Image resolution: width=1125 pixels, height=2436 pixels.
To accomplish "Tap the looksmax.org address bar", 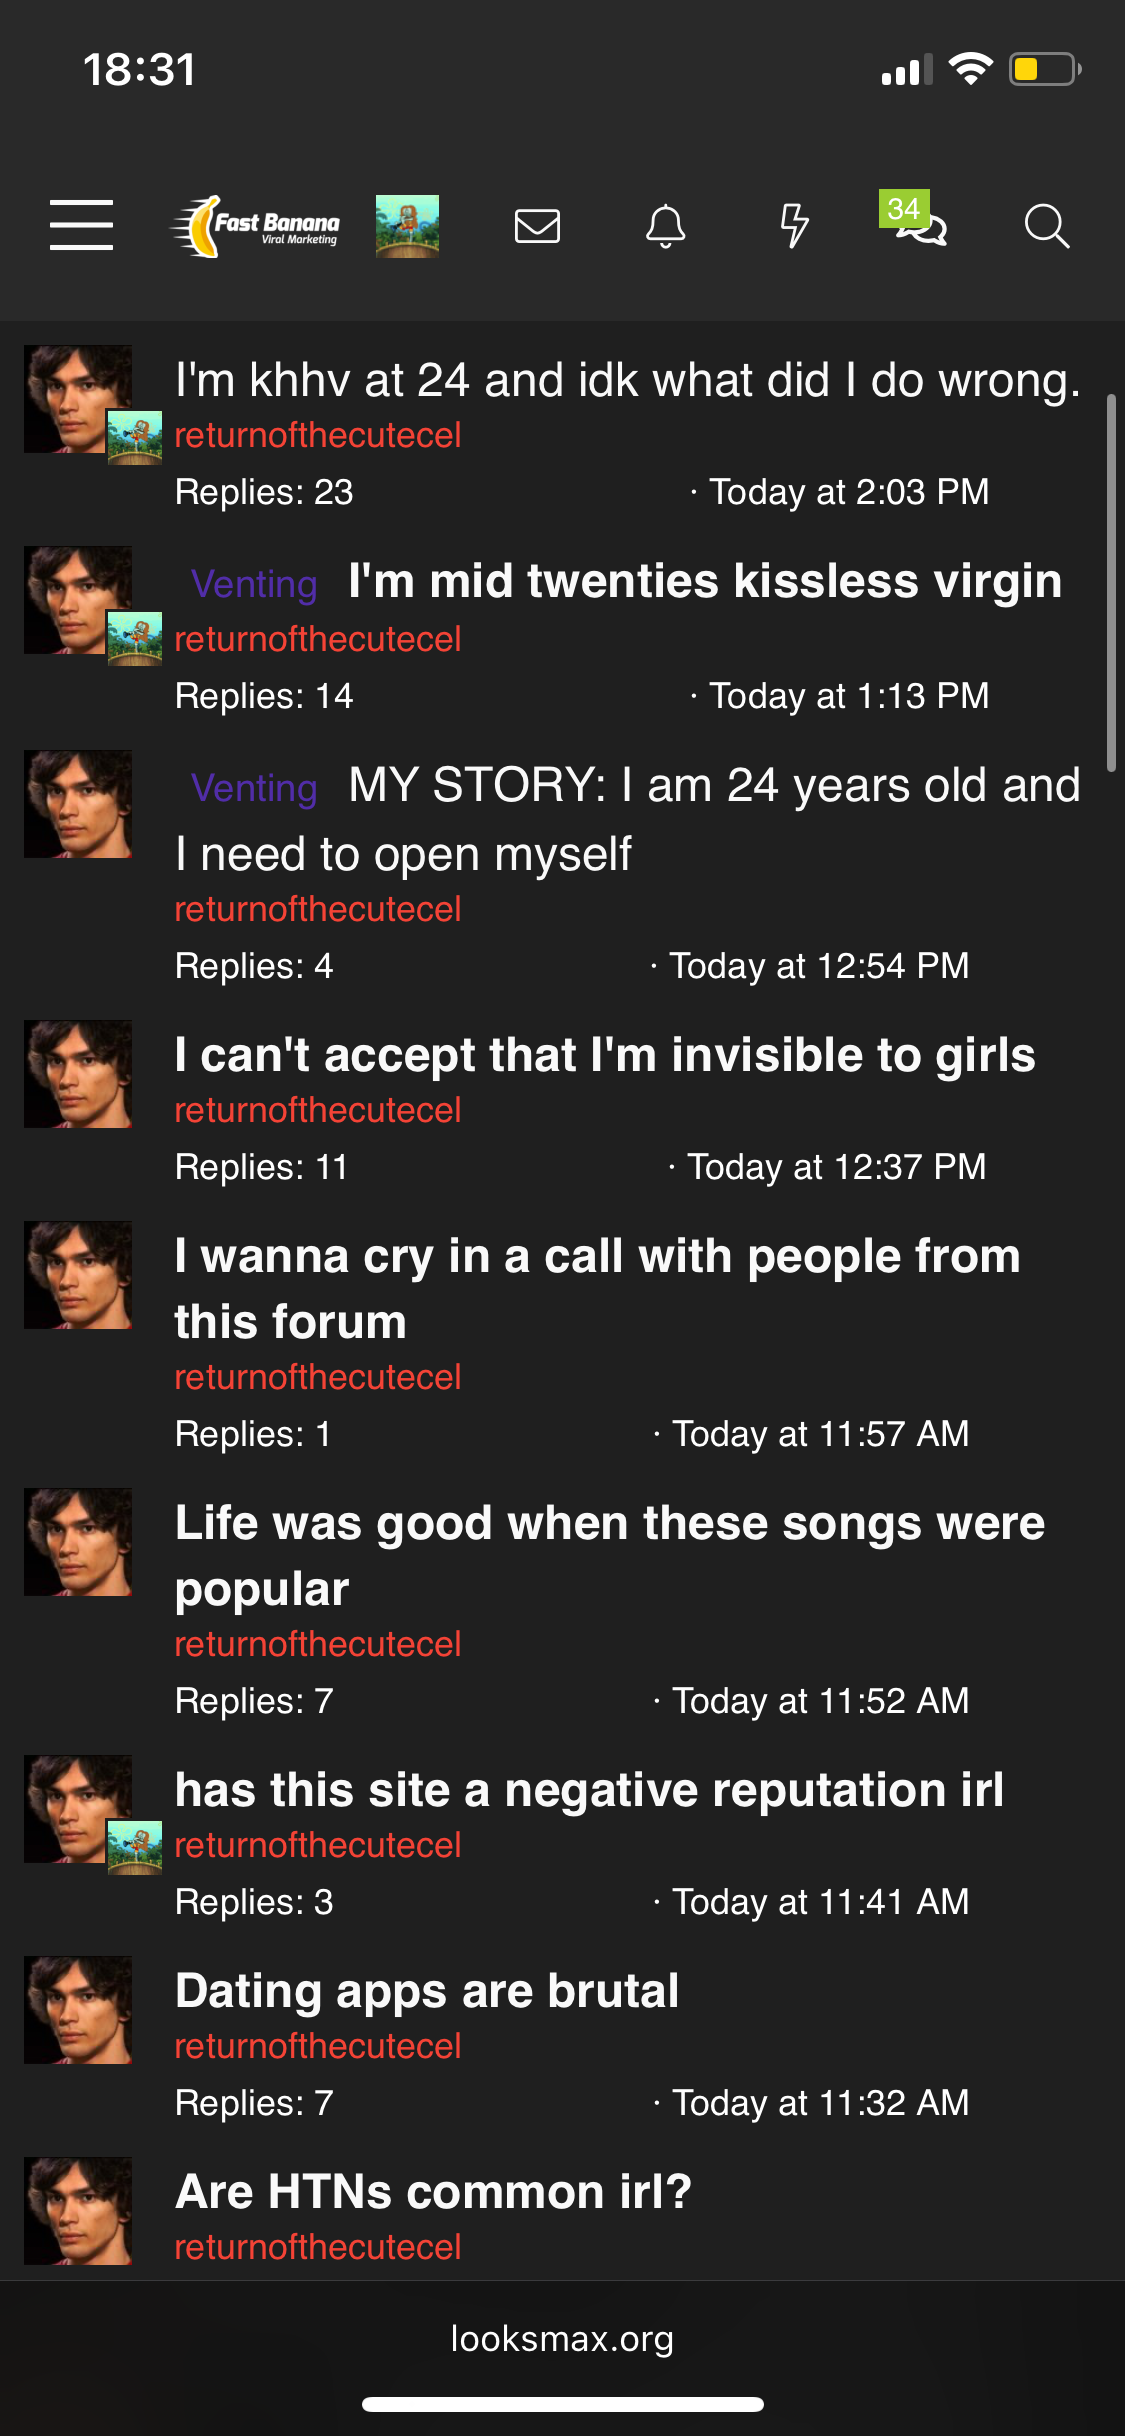I will (562, 2339).
